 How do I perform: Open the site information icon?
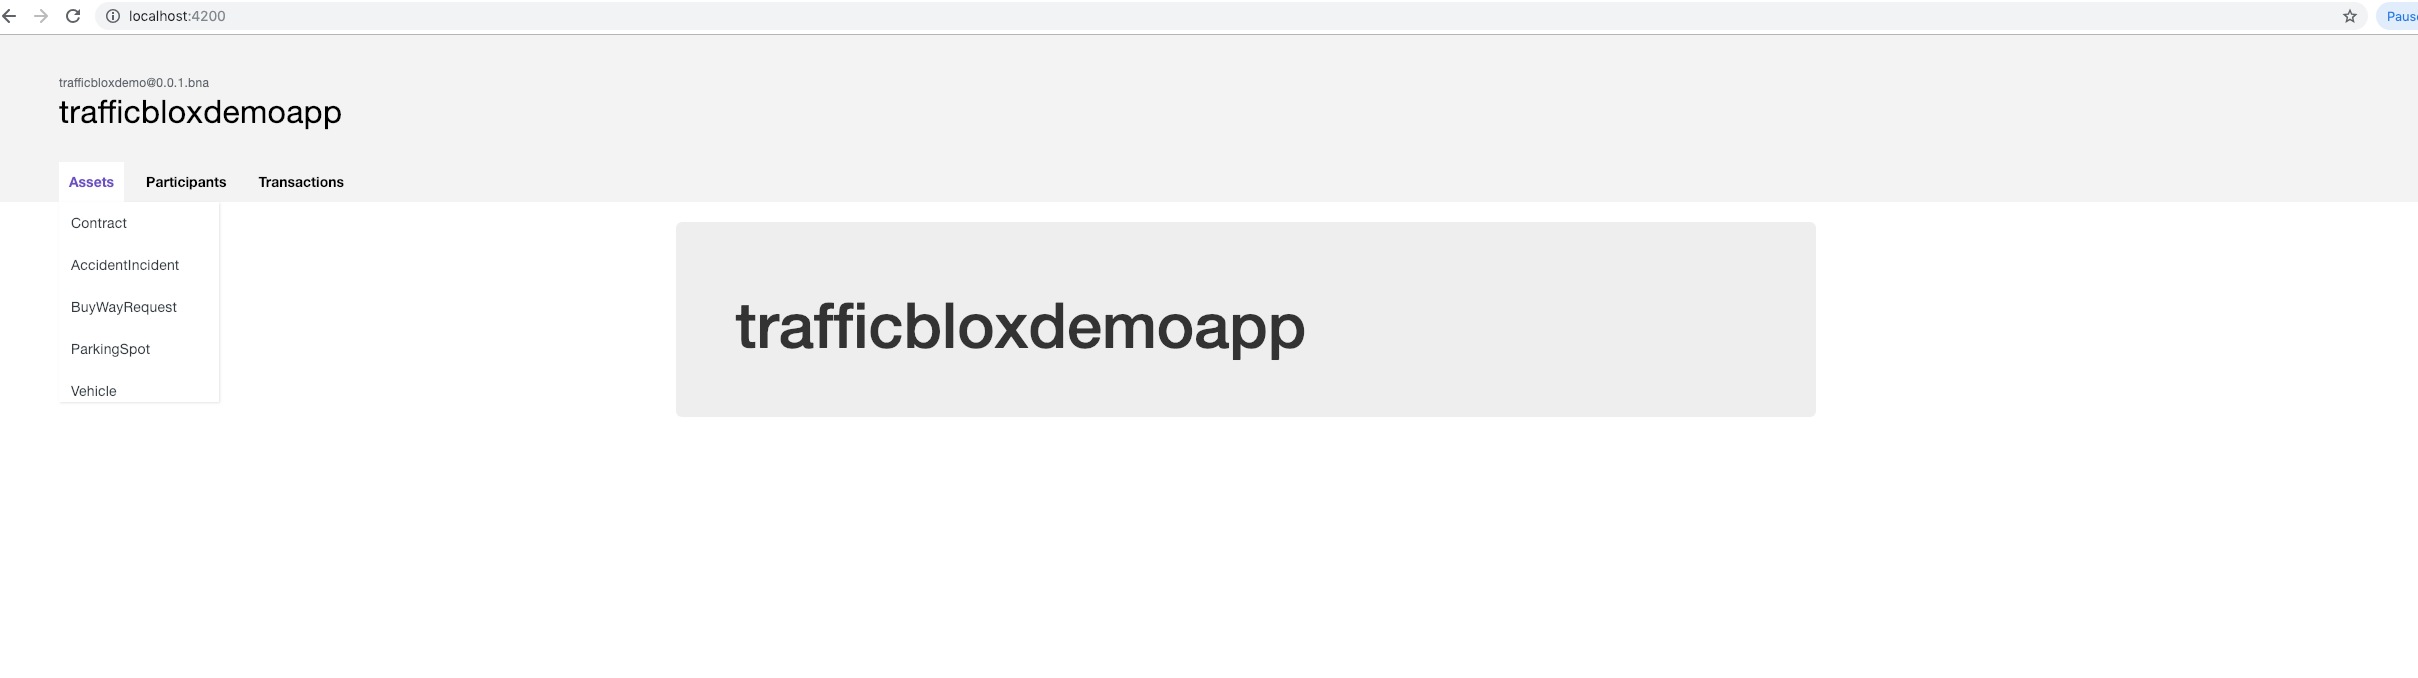pyautogui.click(x=113, y=16)
